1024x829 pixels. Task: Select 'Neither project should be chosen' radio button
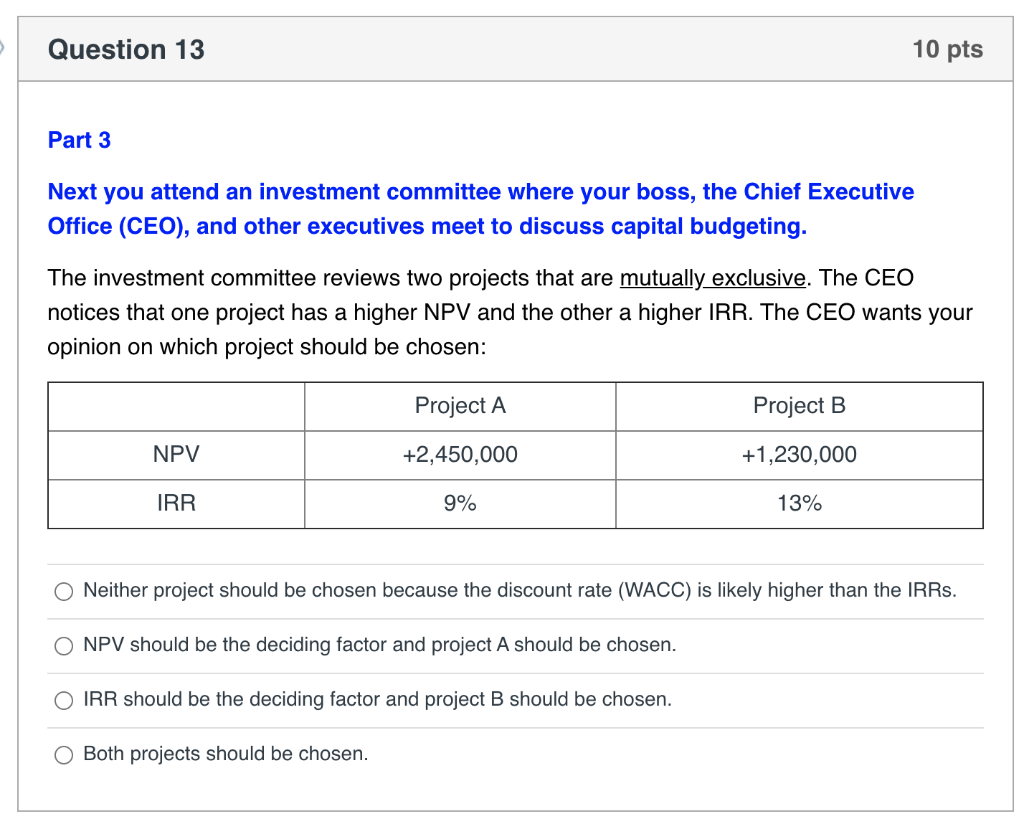click(63, 592)
